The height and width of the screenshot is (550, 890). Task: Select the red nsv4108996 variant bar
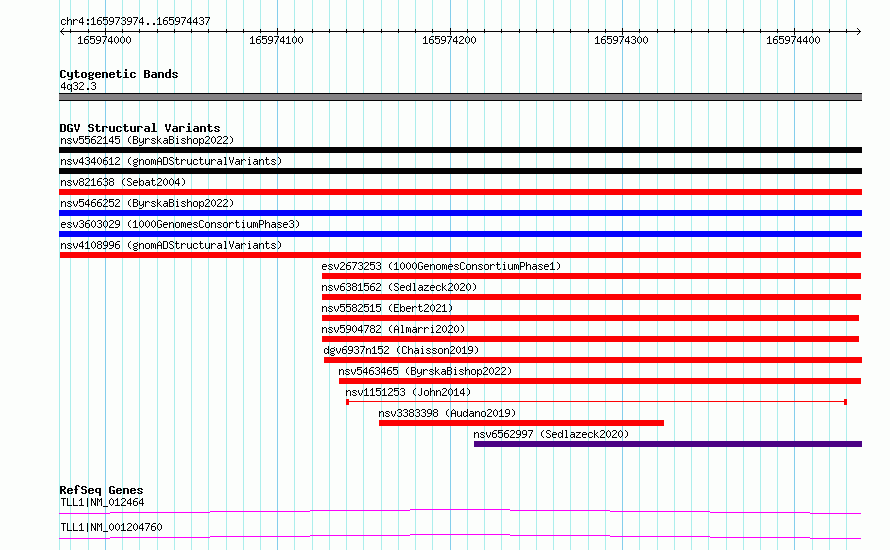(460, 255)
